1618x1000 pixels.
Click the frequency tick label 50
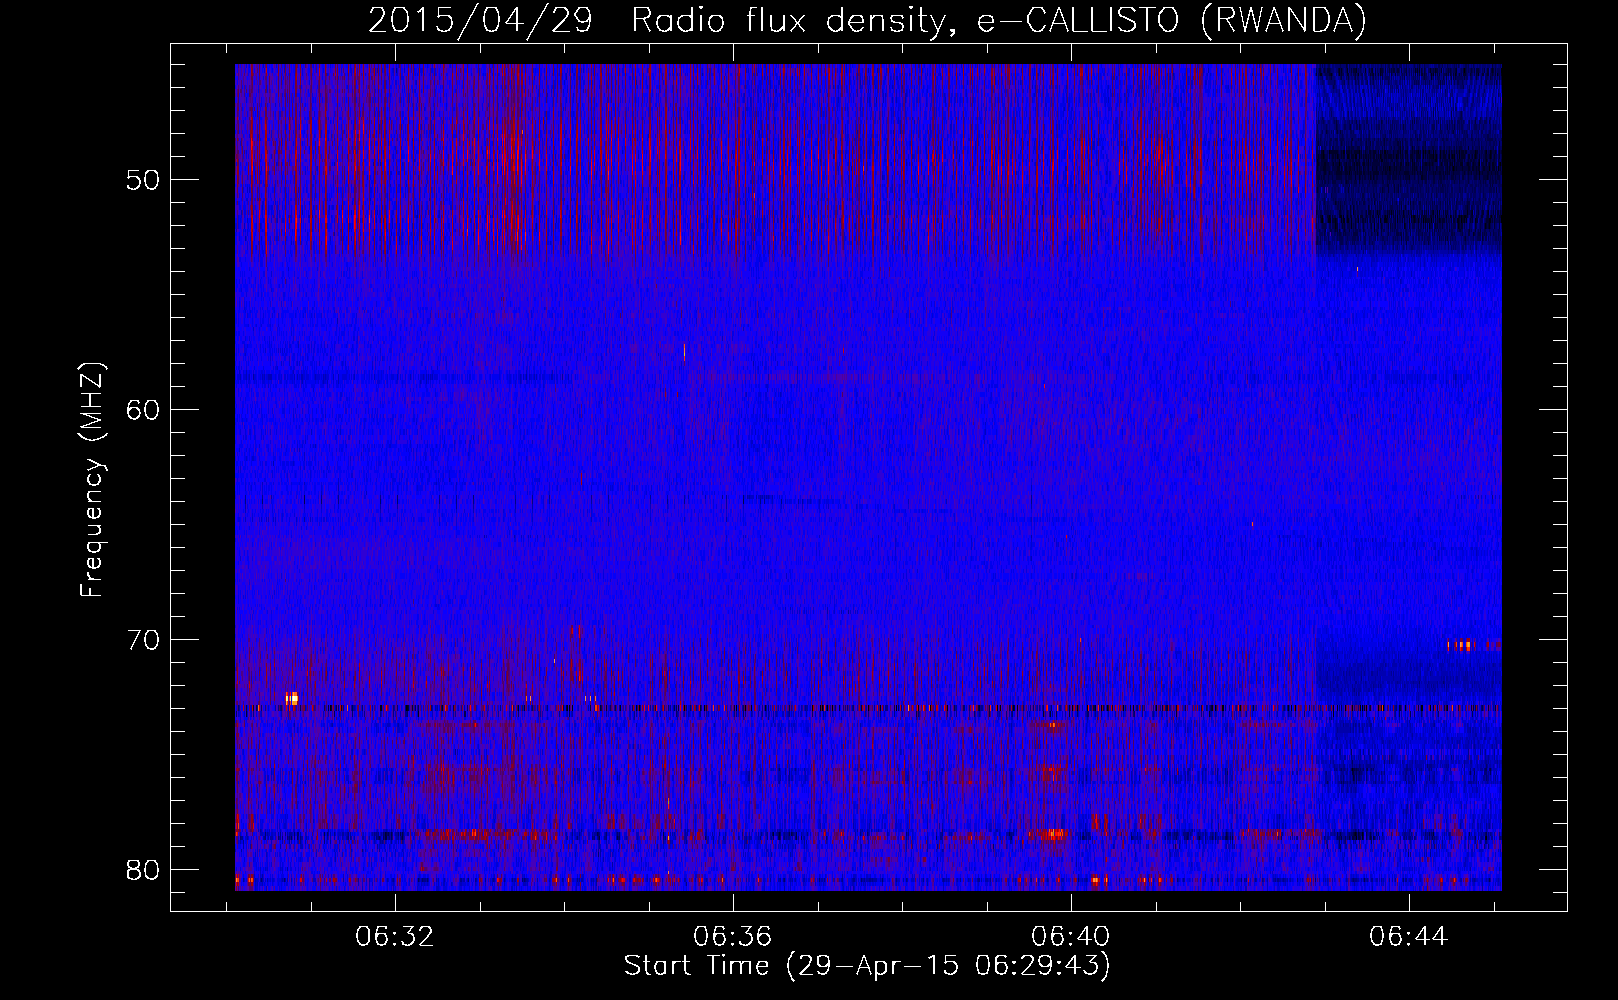[144, 180]
